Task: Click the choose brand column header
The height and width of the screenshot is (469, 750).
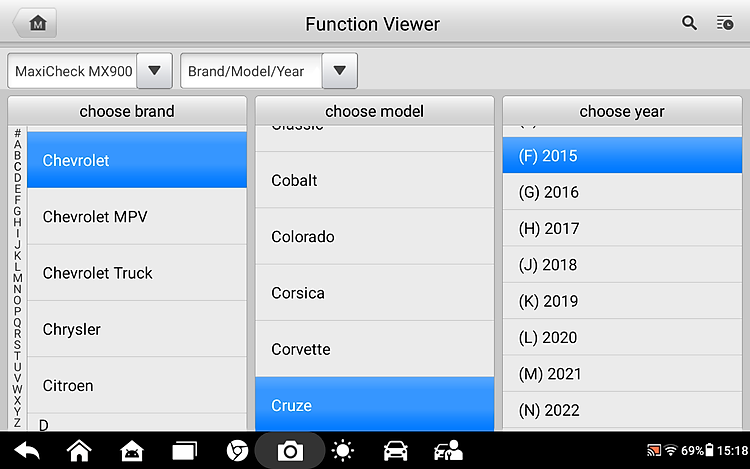Action: [127, 111]
